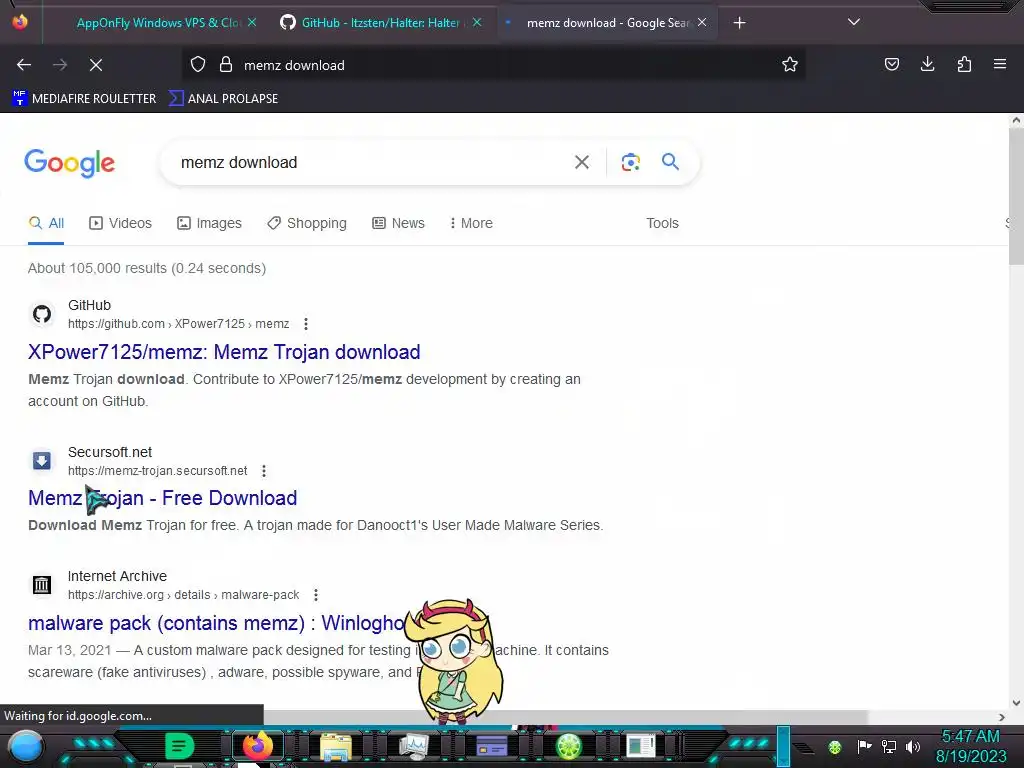The height and width of the screenshot is (768, 1024).
Task: Open the Firefox hamburger application menu
Action: [x=1000, y=64]
